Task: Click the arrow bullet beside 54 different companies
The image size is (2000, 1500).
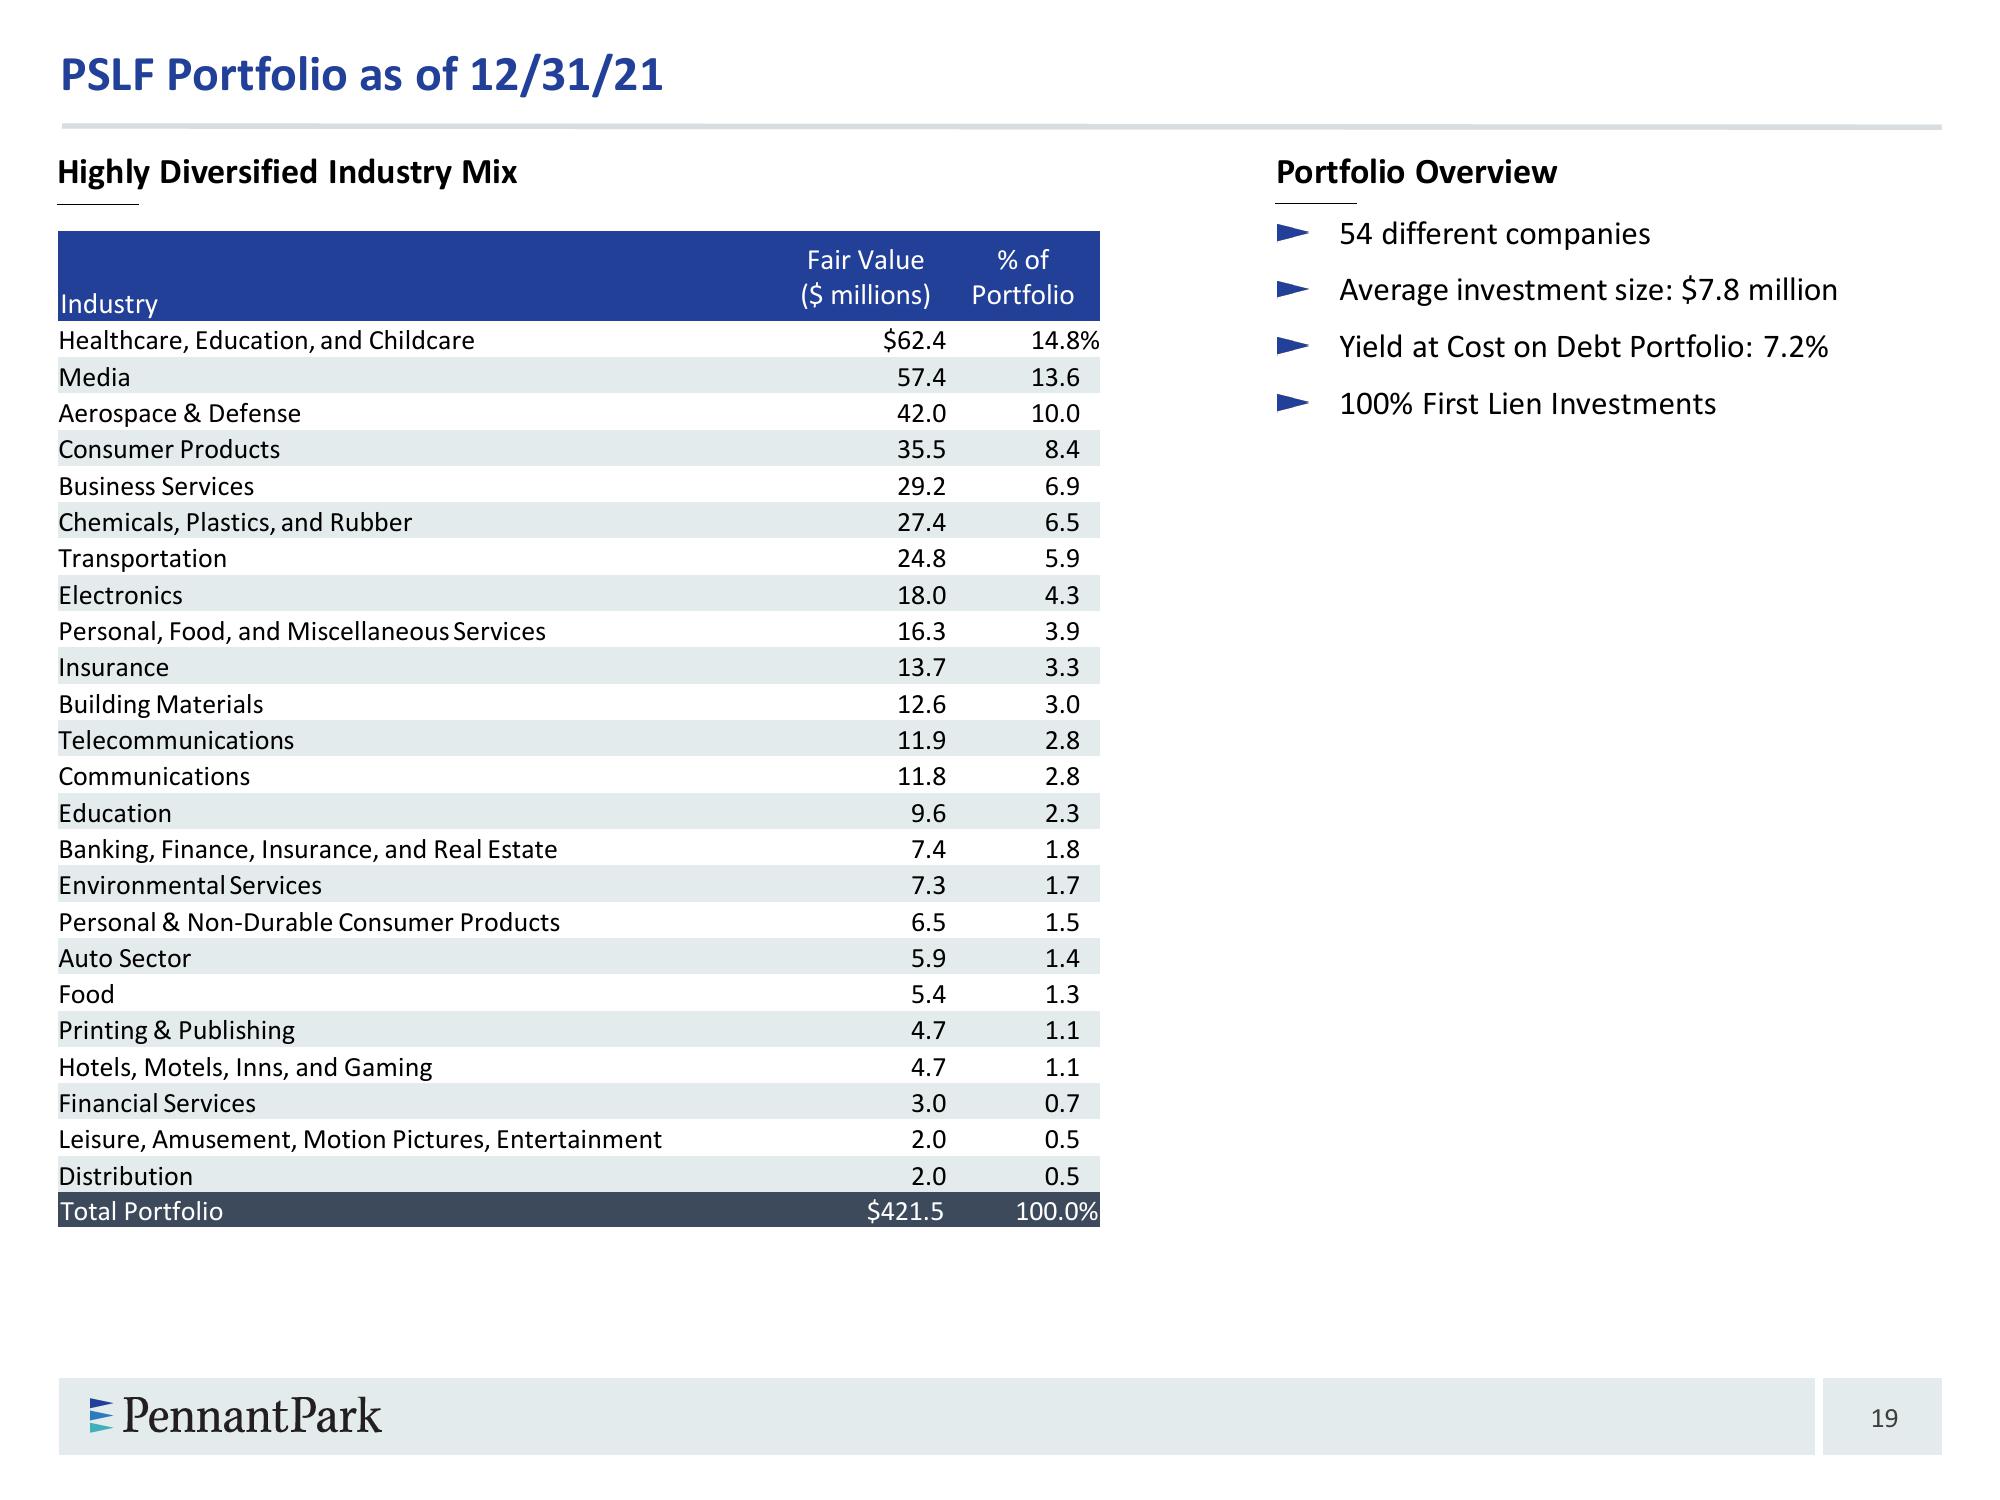Action: 1293,233
